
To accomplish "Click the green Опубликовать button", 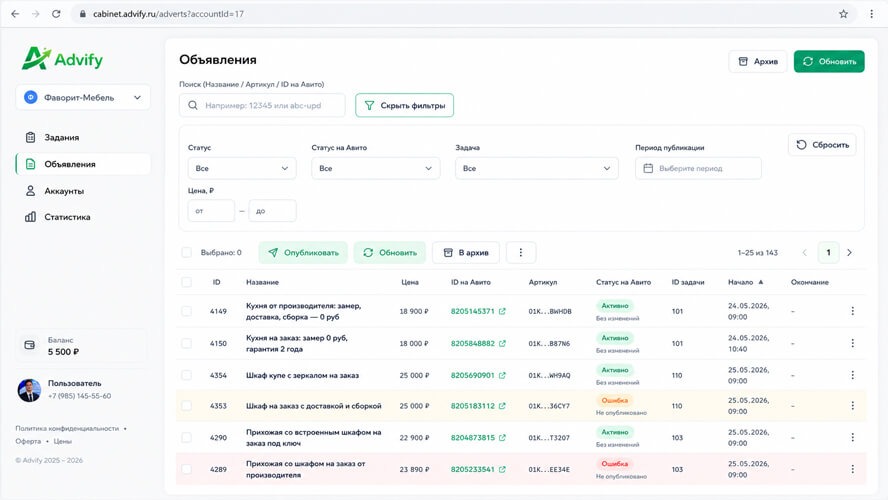I will pos(304,253).
